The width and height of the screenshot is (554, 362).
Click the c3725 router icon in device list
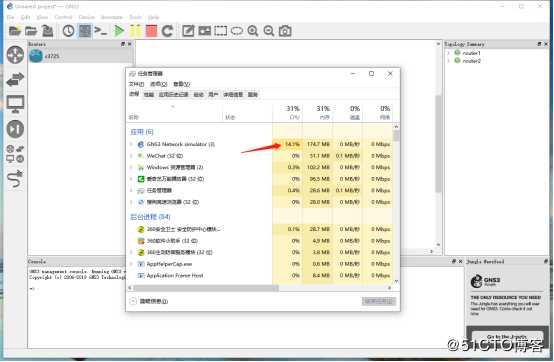click(36, 56)
